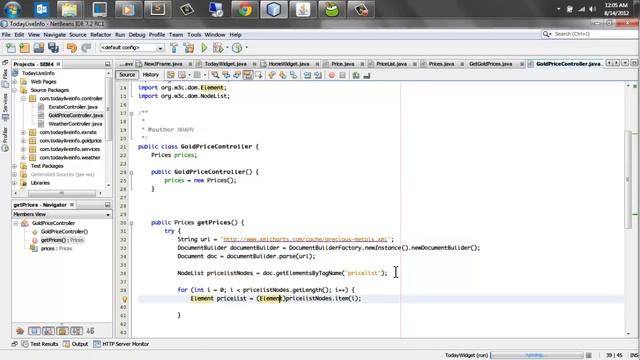The image size is (640, 360).
Task: Toggle Bookmark icon in editor toolbar
Action: point(293,75)
